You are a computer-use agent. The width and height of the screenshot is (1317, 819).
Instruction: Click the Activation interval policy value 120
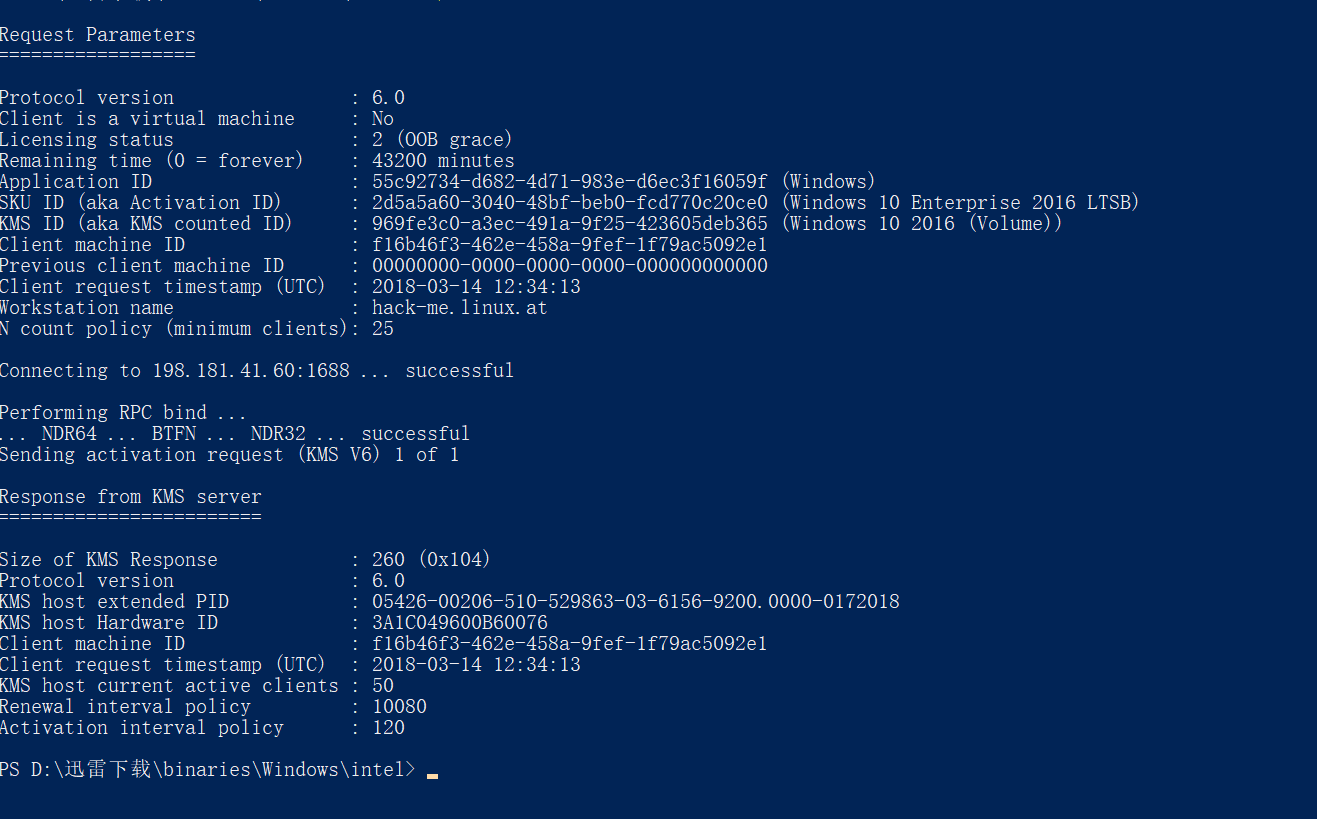[x=388, y=728]
